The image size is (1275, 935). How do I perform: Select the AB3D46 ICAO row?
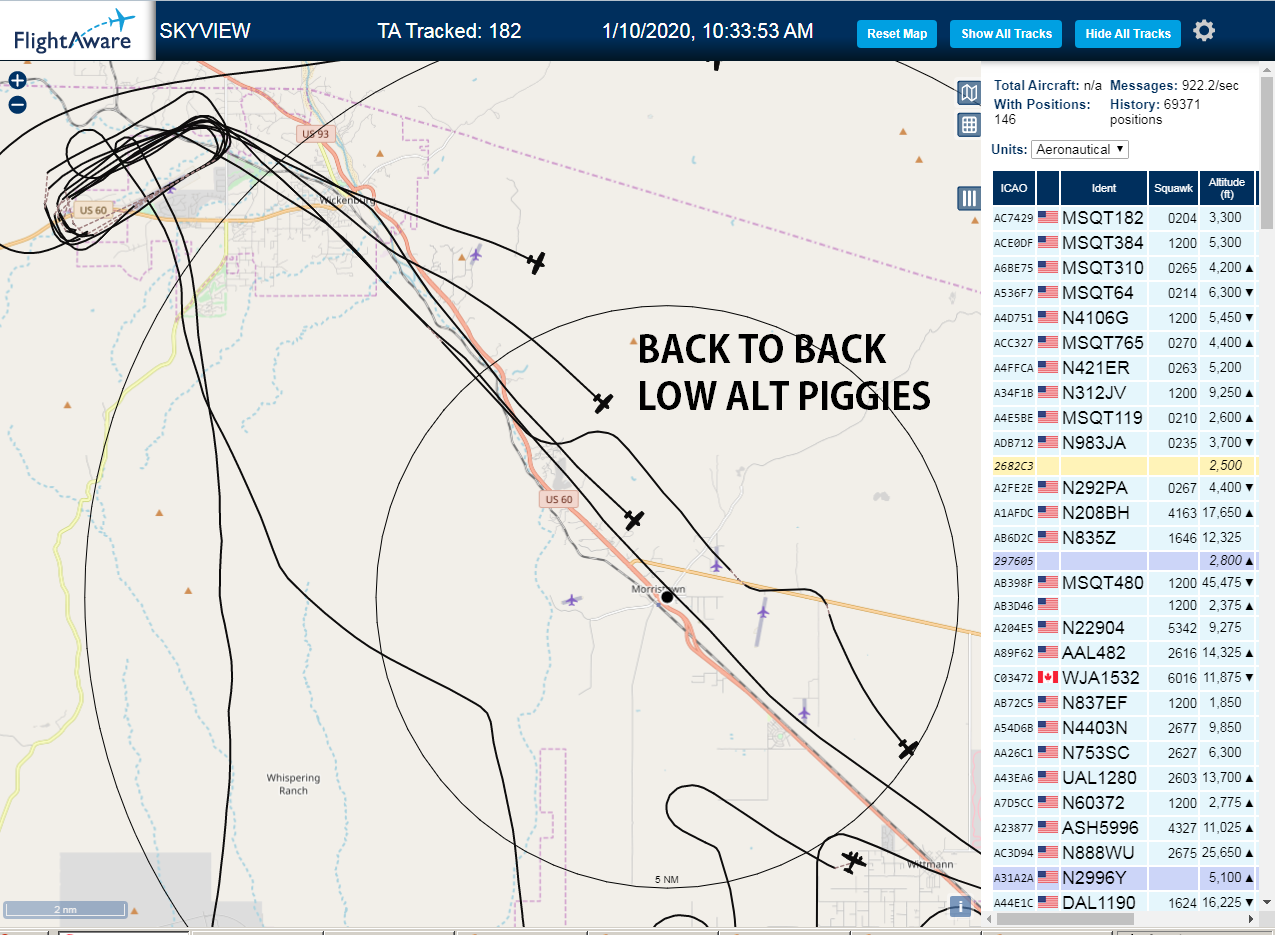pyautogui.click(x=1125, y=605)
